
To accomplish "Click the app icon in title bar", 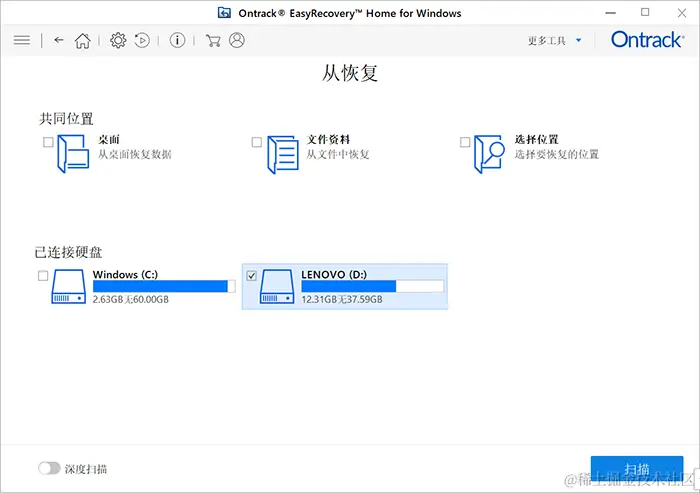I will (x=224, y=13).
